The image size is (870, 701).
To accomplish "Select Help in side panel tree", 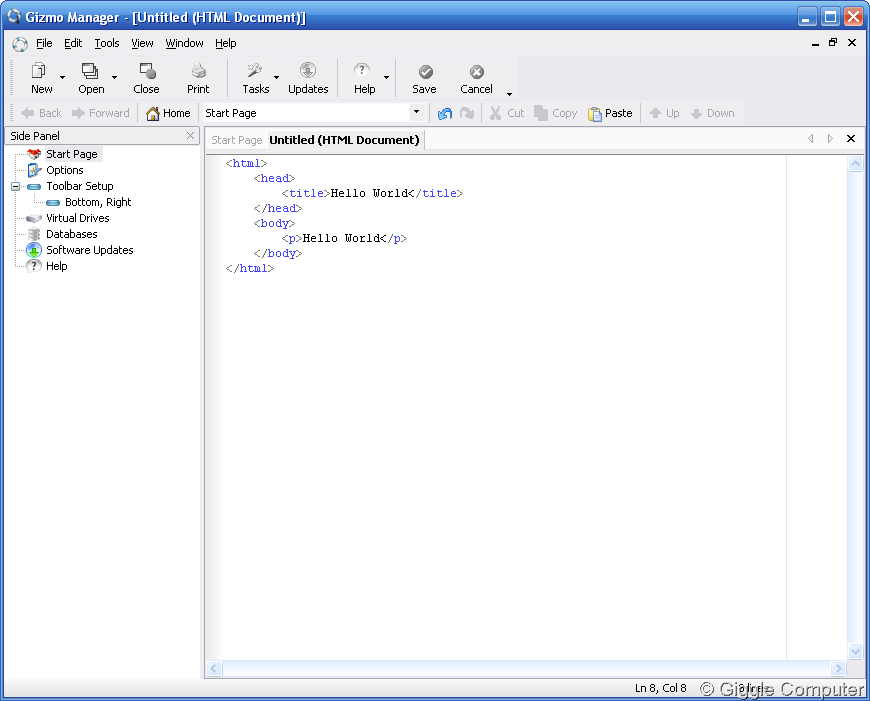I will pyautogui.click(x=57, y=266).
